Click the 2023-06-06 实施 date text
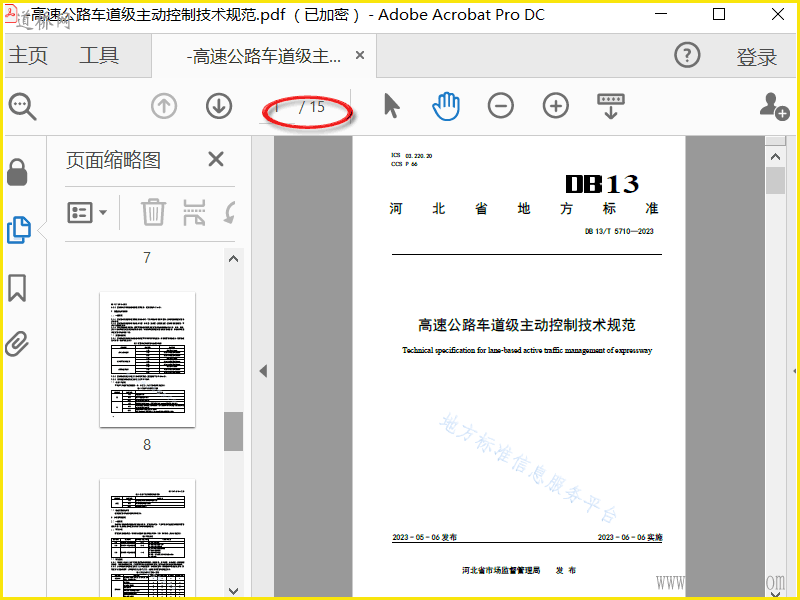The width and height of the screenshot is (800, 600). (x=630, y=537)
